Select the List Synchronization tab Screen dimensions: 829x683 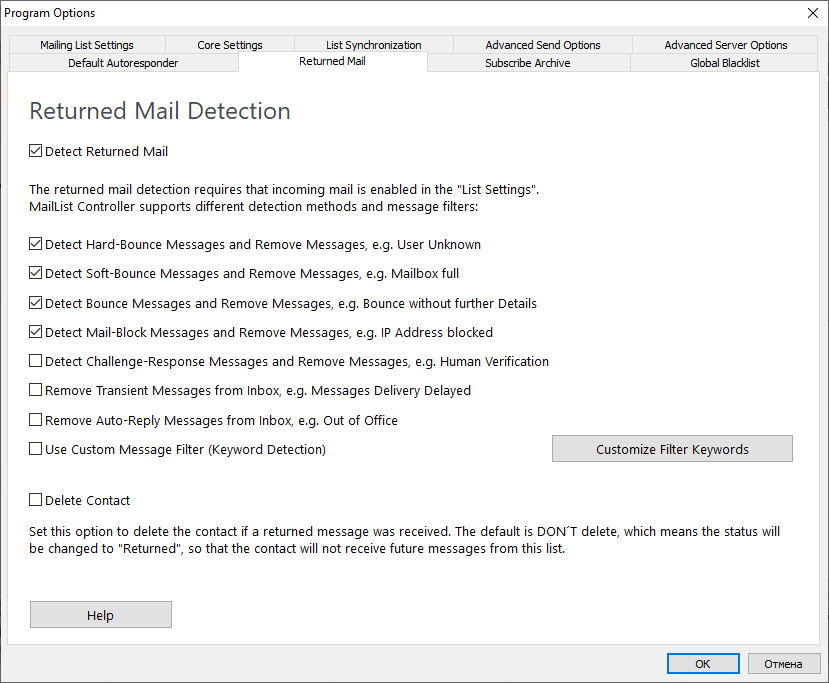373,45
